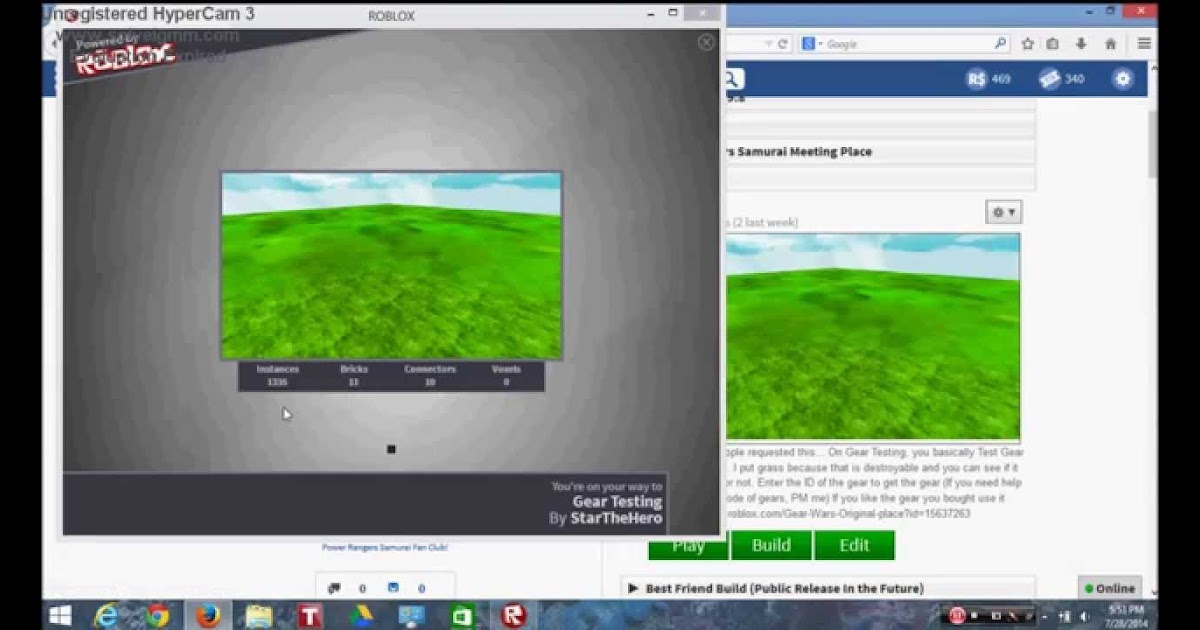Open the monitor app on the taskbar

411,615
